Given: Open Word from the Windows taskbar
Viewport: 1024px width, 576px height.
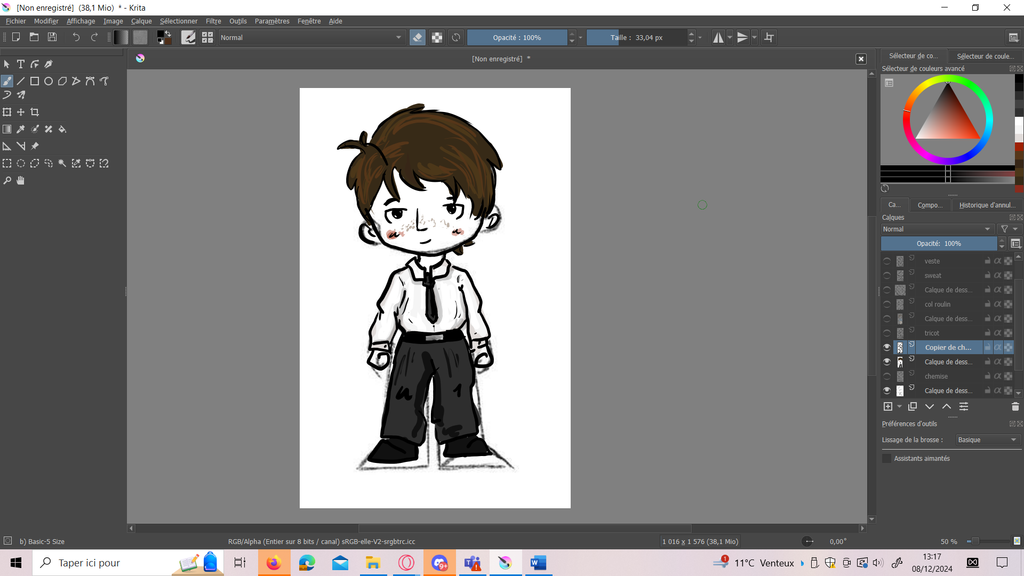Looking at the screenshot, I should [537, 563].
